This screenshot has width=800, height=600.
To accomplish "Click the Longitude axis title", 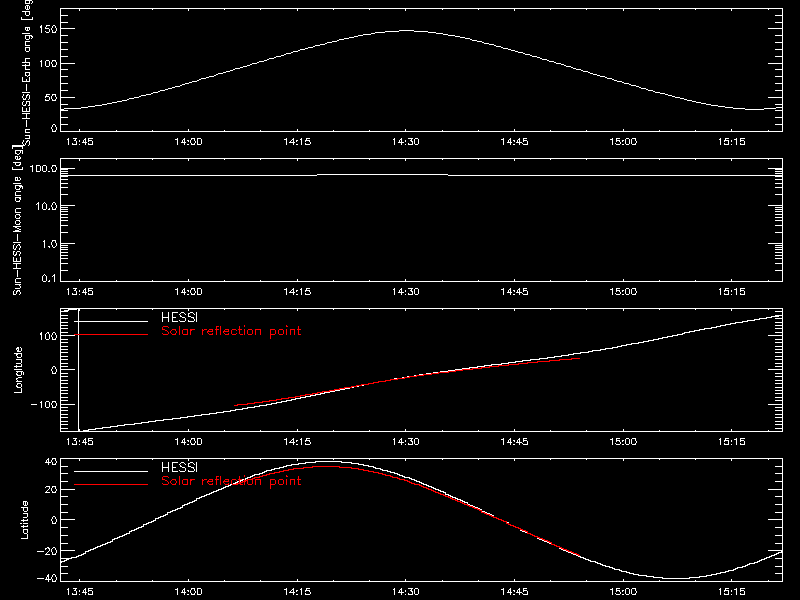I will coord(18,370).
